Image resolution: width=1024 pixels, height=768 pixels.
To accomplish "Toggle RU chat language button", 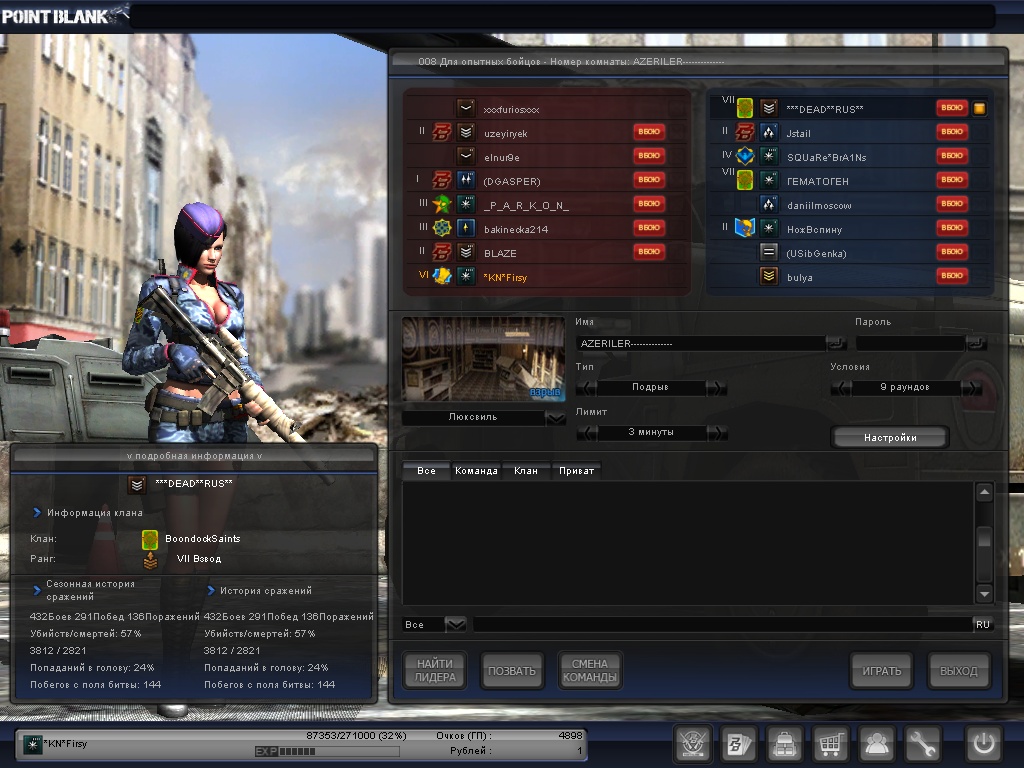I will 983,625.
